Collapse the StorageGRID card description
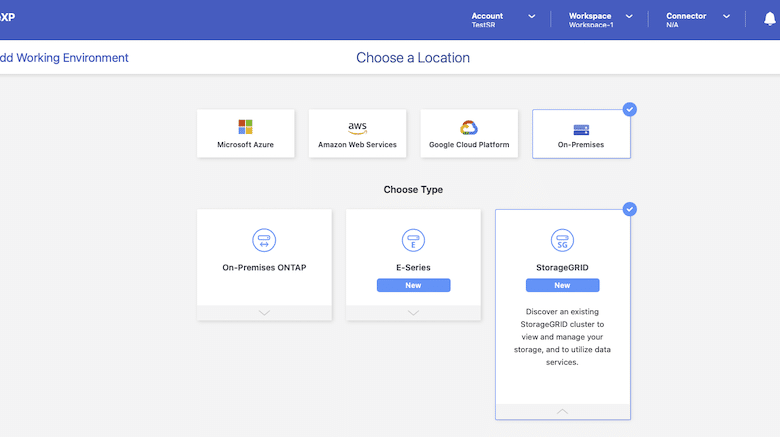780x437 pixels. [x=562, y=411]
